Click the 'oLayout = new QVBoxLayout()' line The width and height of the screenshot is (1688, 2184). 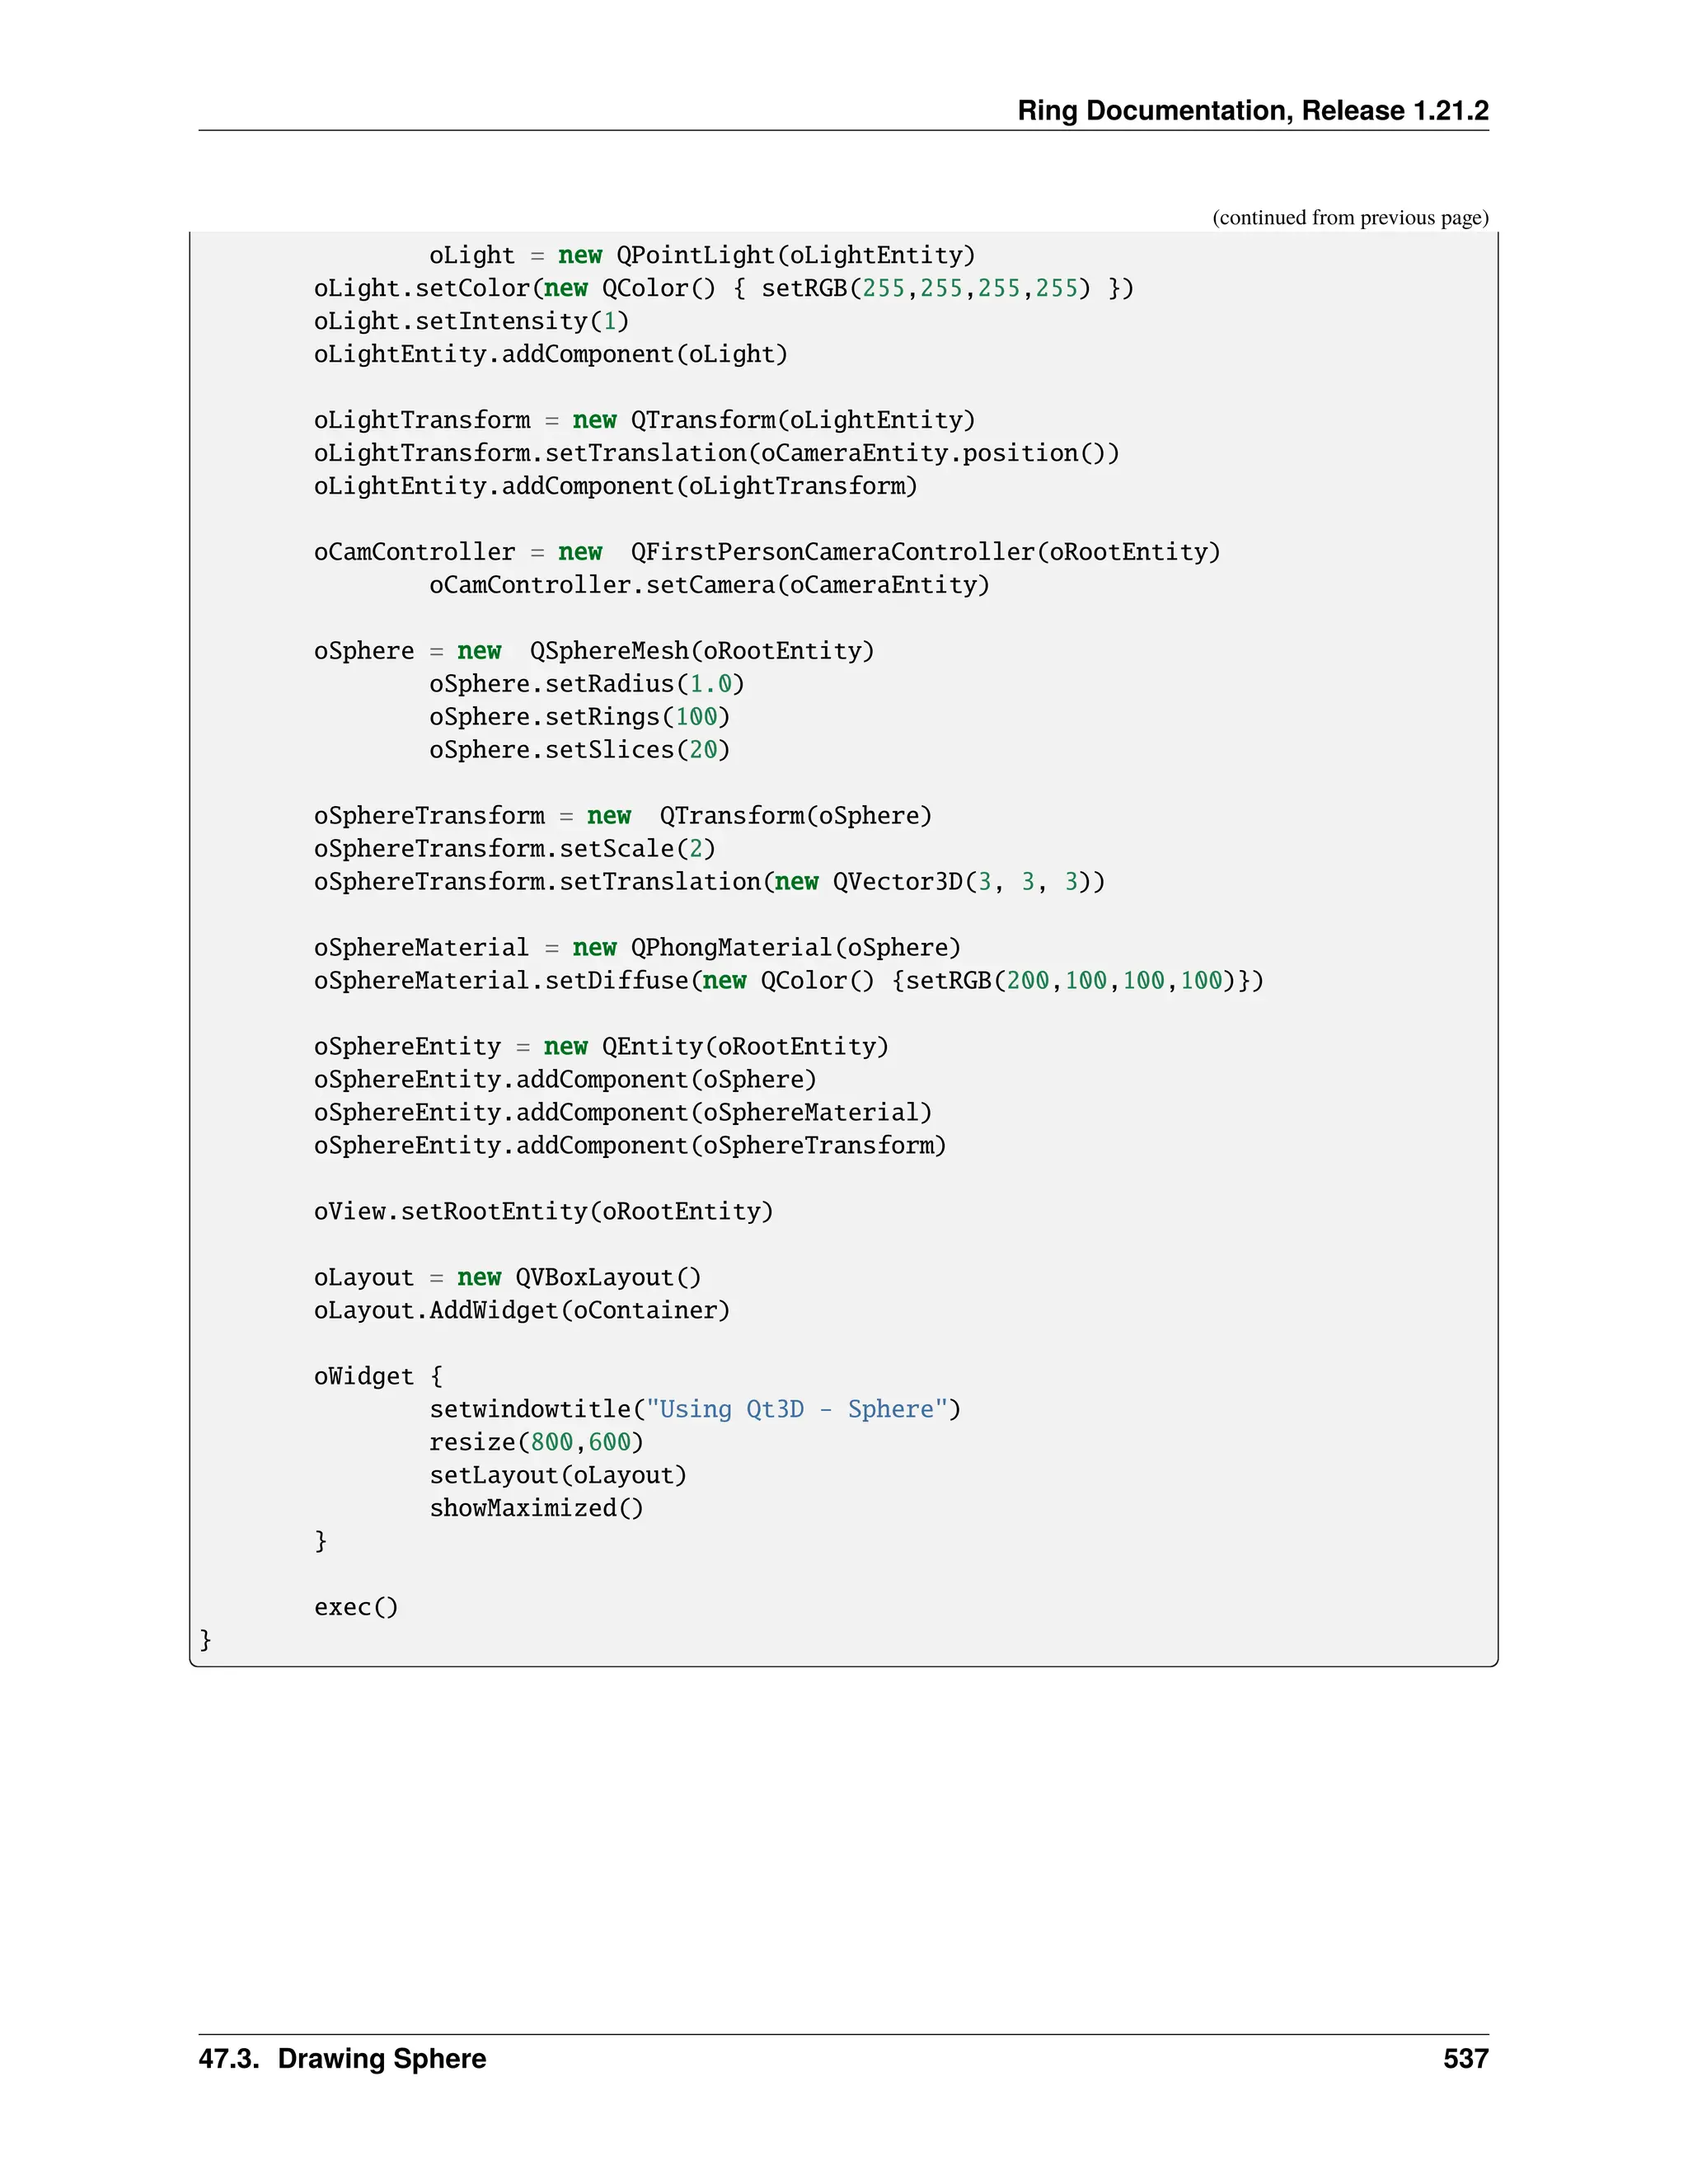pos(507,1278)
